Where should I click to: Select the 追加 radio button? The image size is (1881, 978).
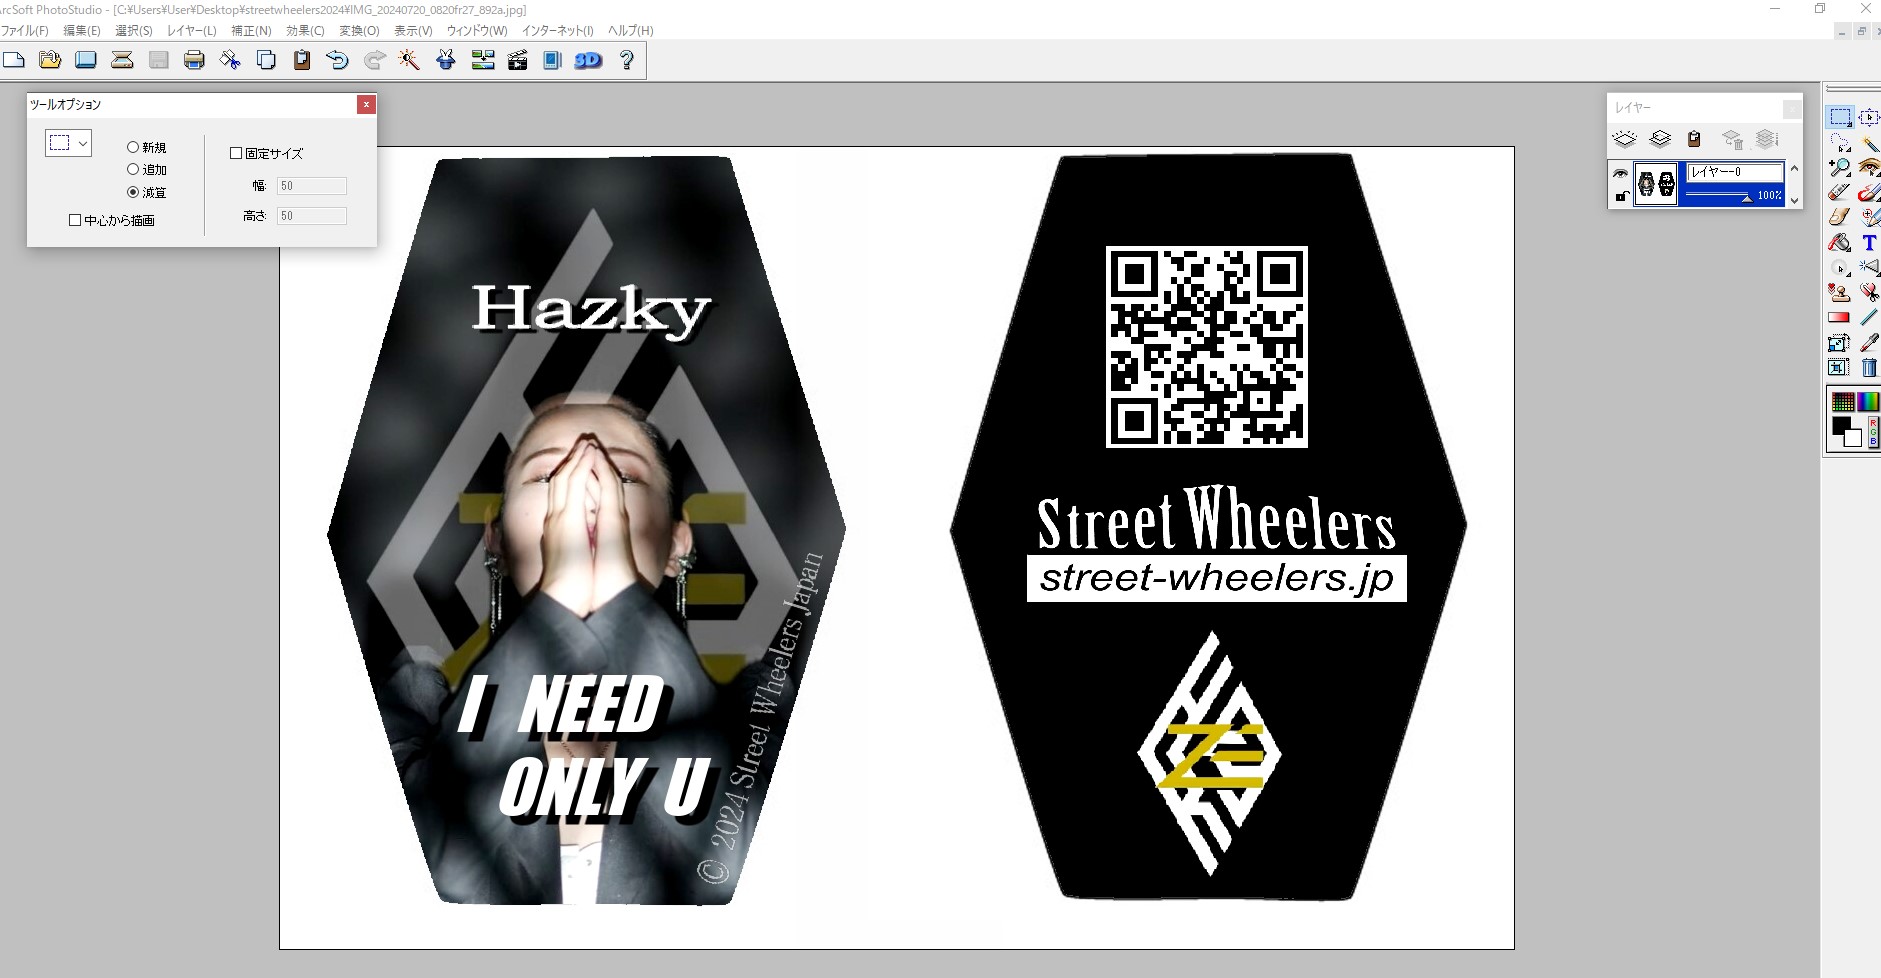point(132,170)
